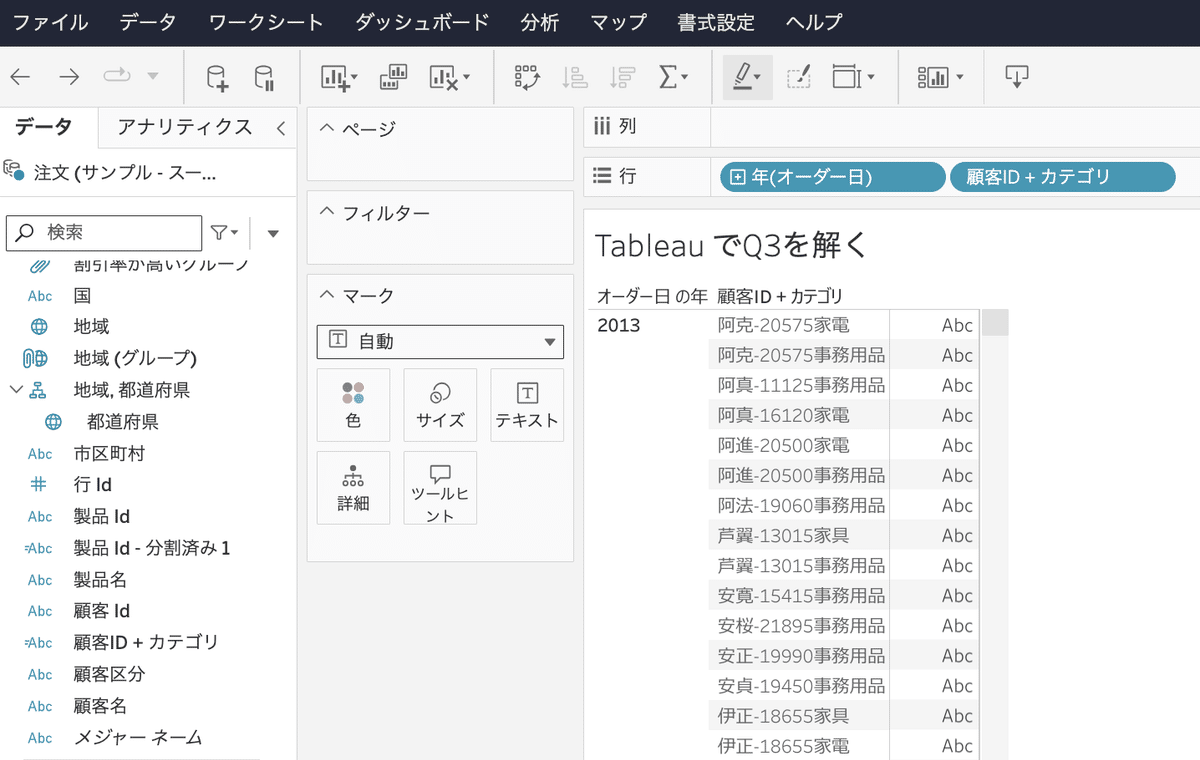
Task: Open the ダッシュボード menu
Action: pos(422,22)
